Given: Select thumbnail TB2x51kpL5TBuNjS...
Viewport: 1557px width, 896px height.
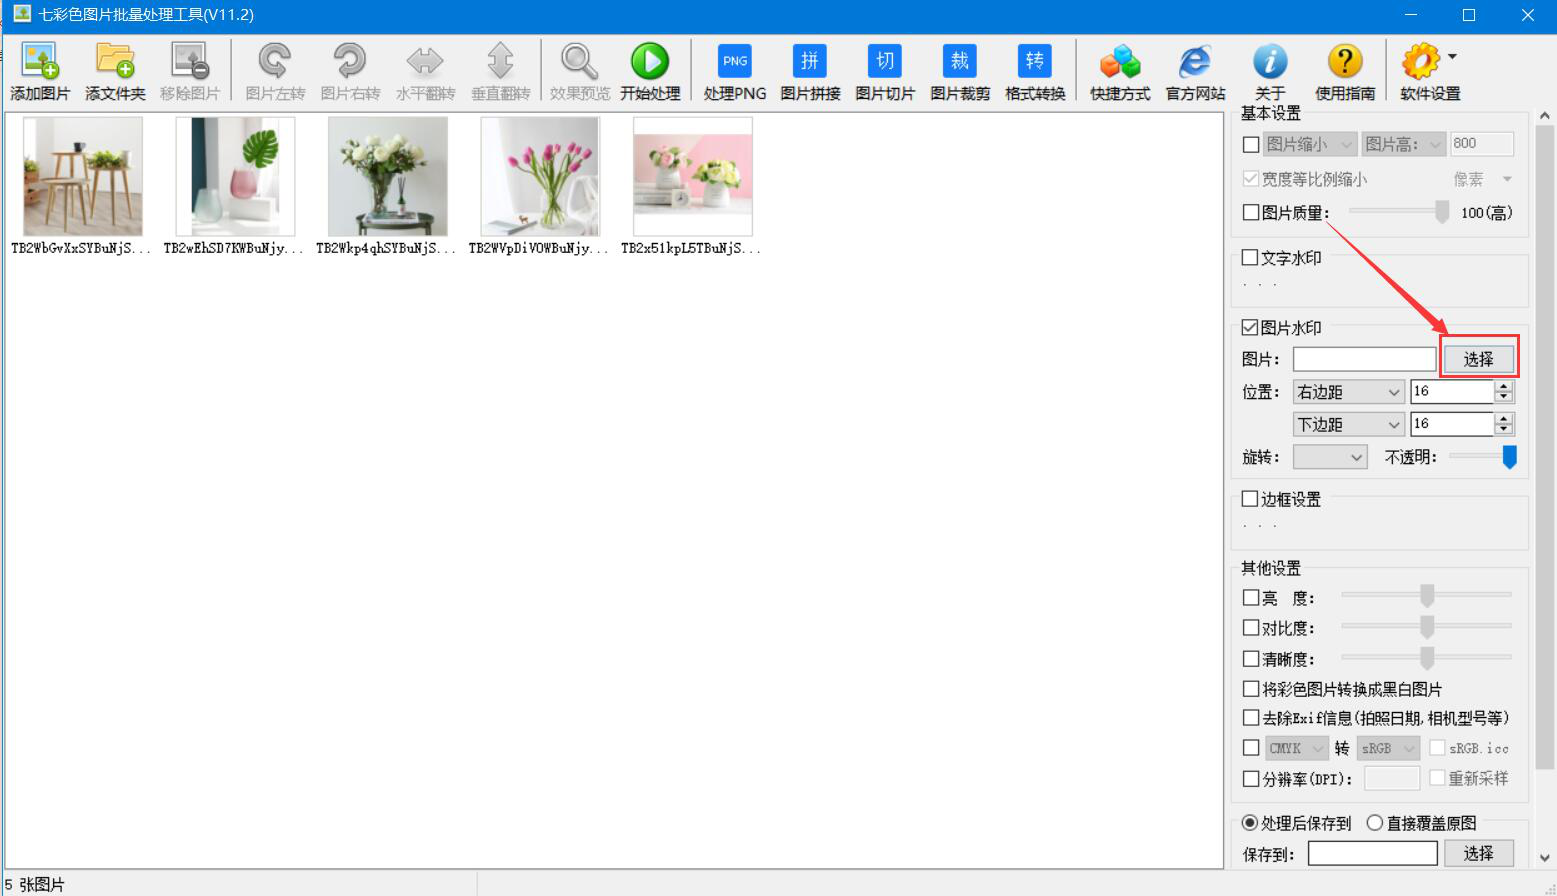Looking at the screenshot, I should coord(692,177).
